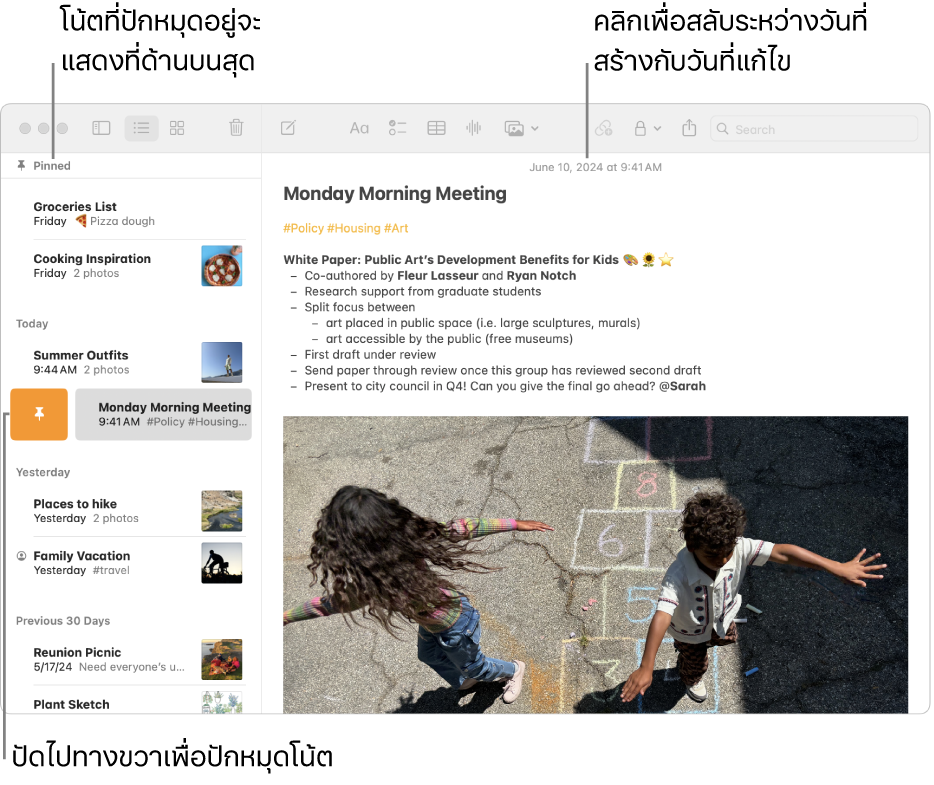Create a new note

coord(288,128)
